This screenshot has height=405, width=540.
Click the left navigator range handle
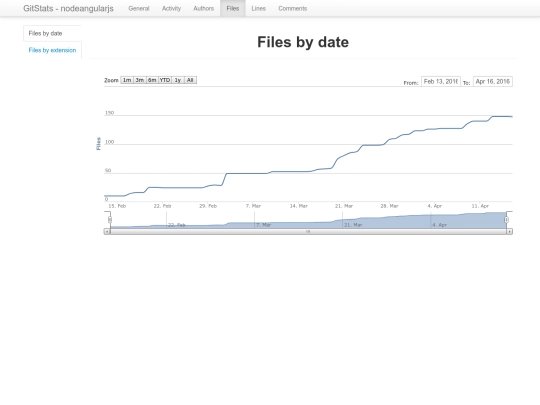pos(110,220)
